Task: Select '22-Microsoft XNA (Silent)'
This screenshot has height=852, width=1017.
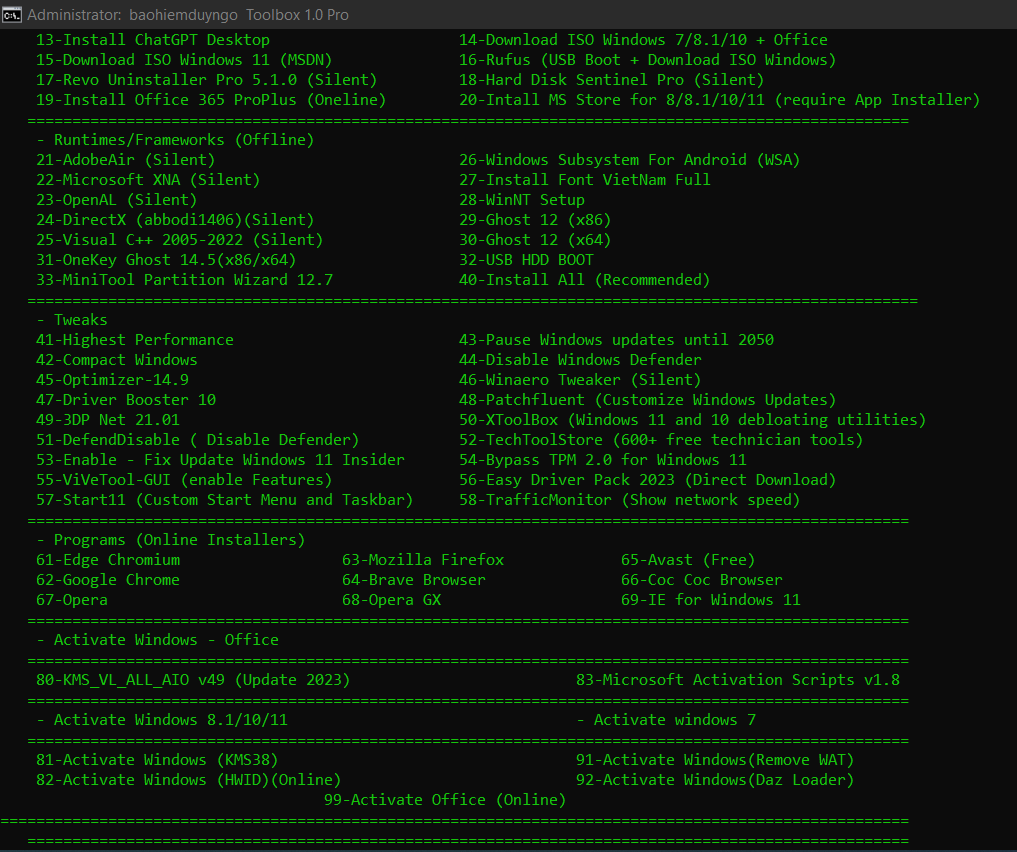Action: (148, 180)
